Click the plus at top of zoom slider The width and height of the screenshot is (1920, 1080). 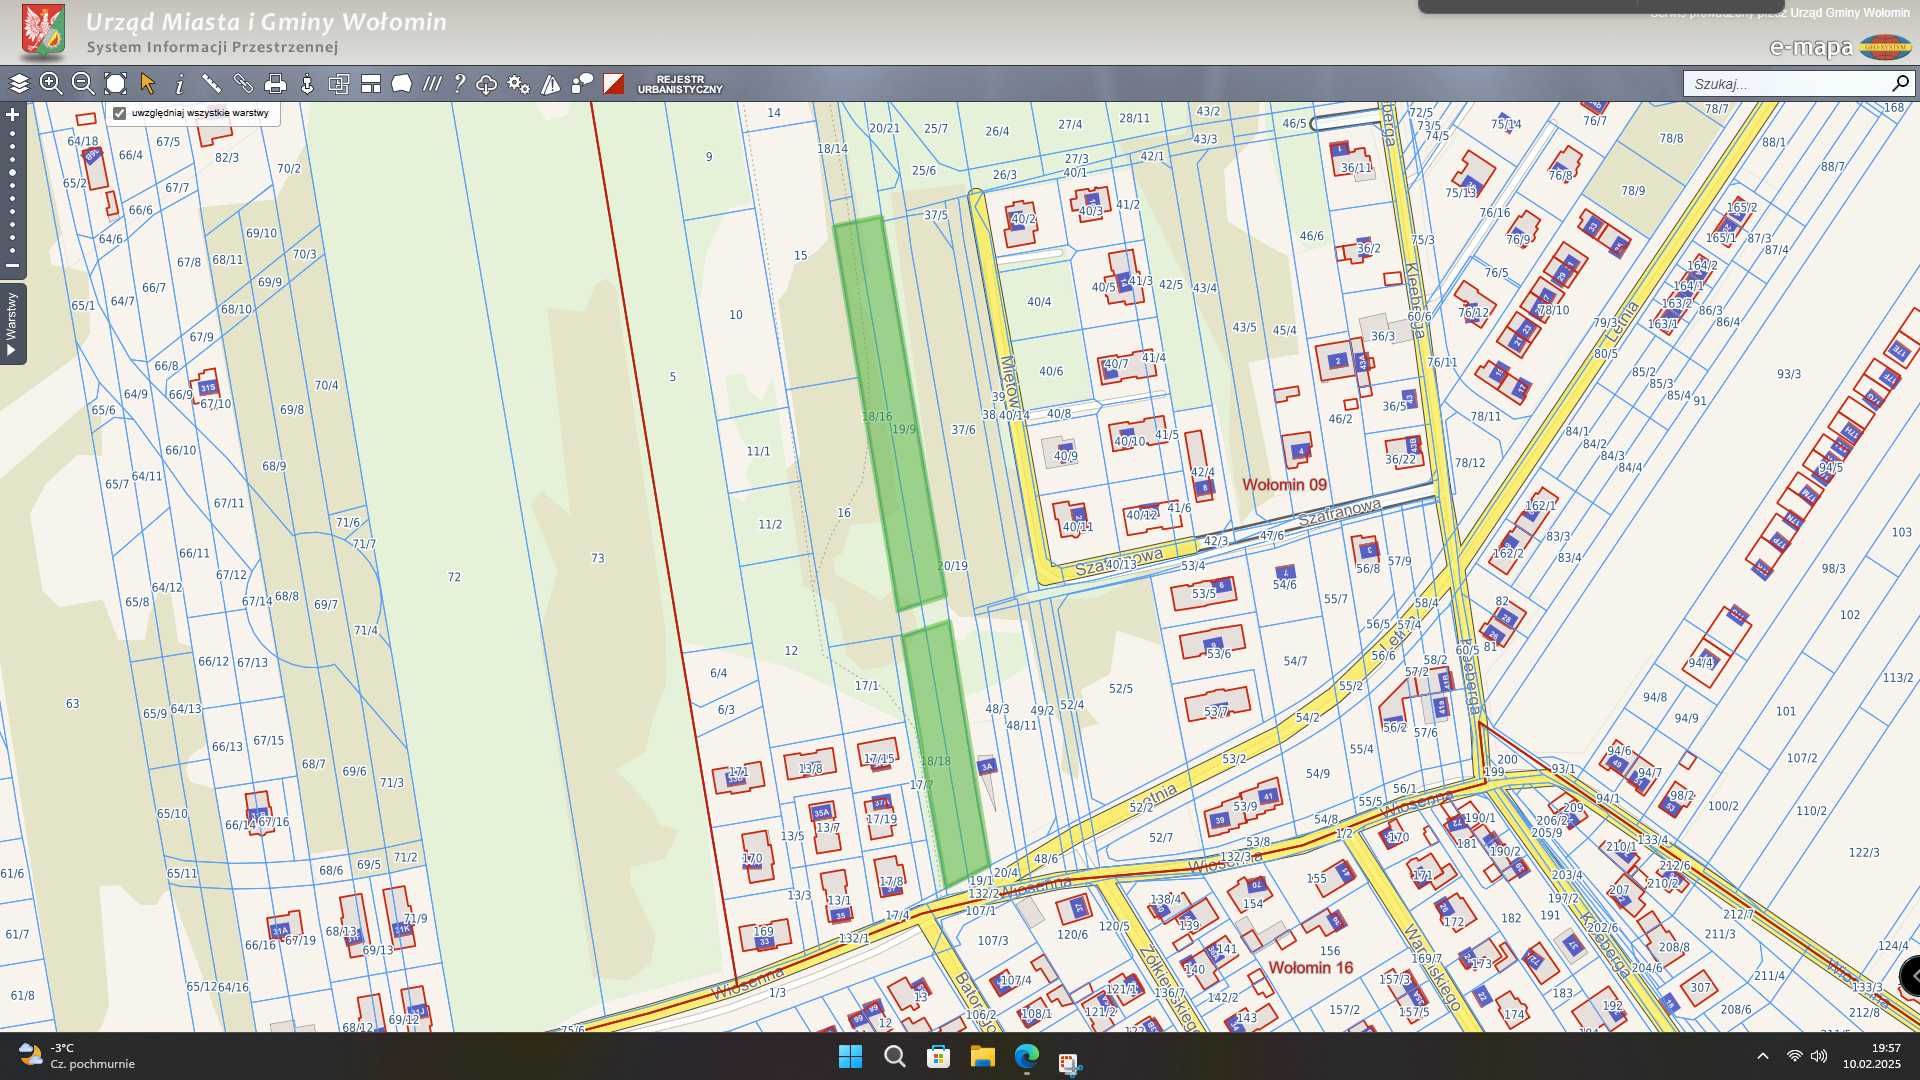(13, 114)
